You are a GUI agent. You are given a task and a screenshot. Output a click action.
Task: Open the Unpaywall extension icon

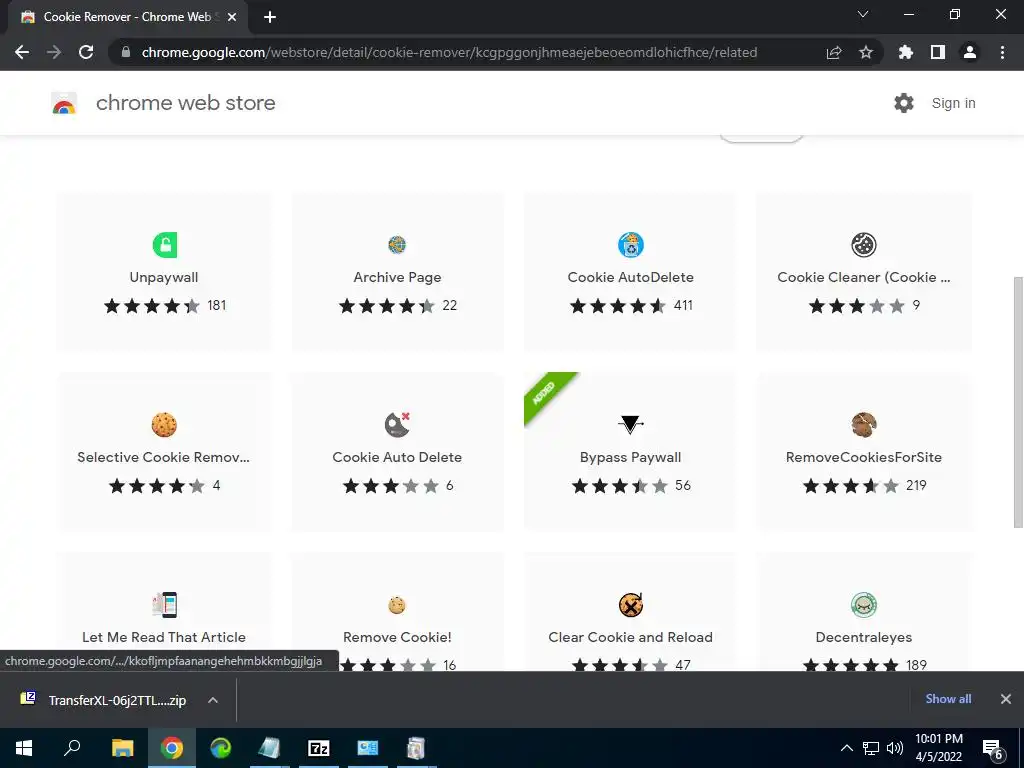pos(165,246)
